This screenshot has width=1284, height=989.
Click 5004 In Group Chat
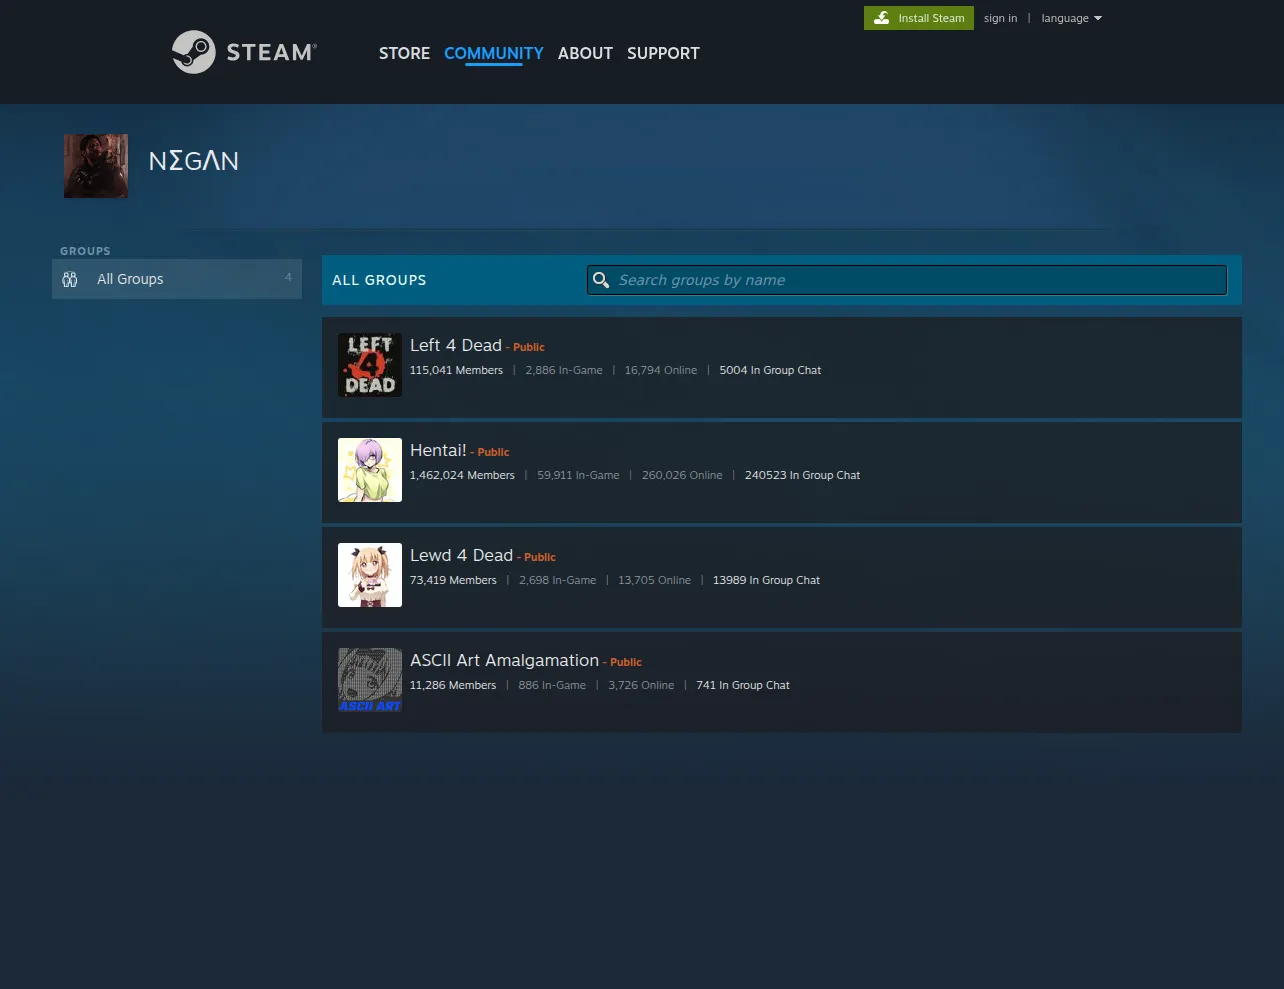pyautogui.click(x=770, y=370)
